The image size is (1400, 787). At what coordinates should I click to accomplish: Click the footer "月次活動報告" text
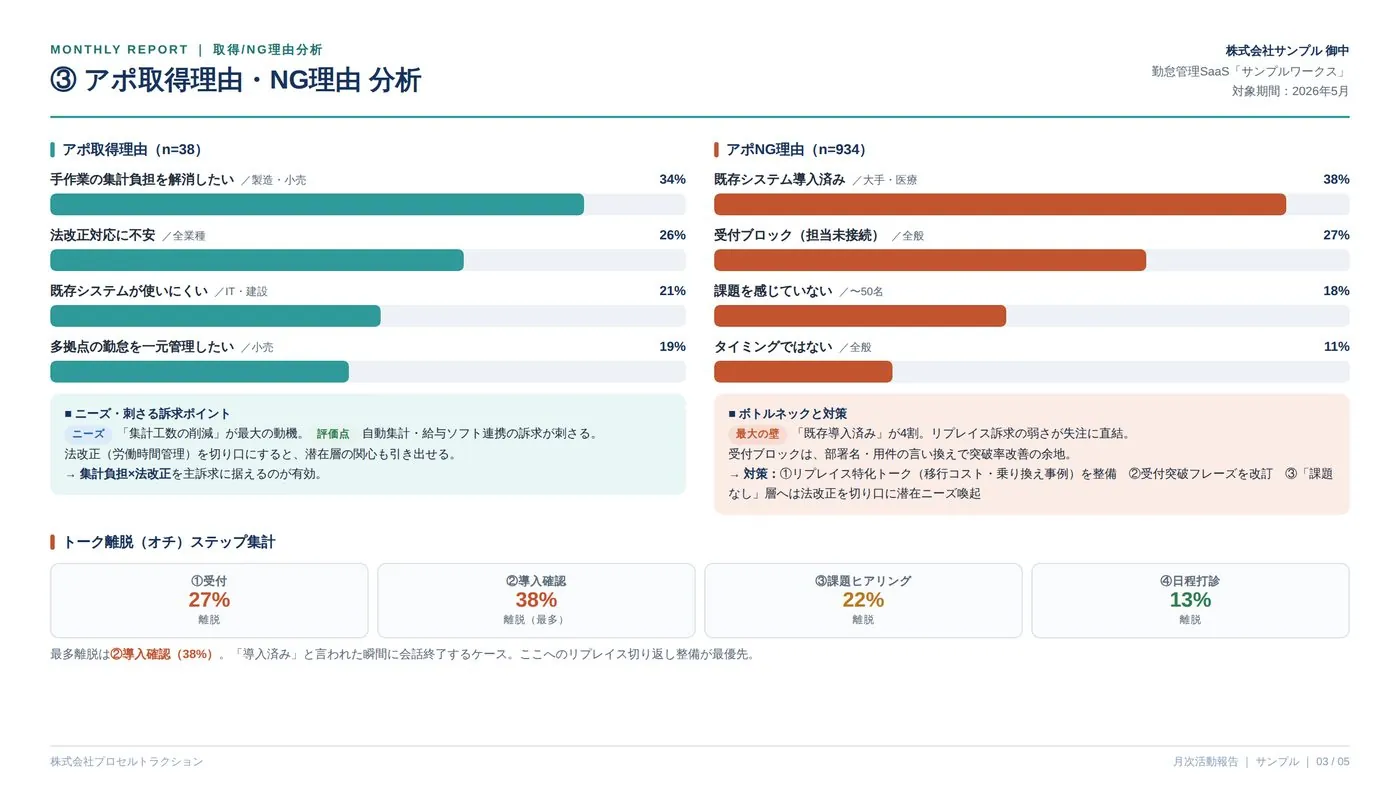coord(1204,762)
